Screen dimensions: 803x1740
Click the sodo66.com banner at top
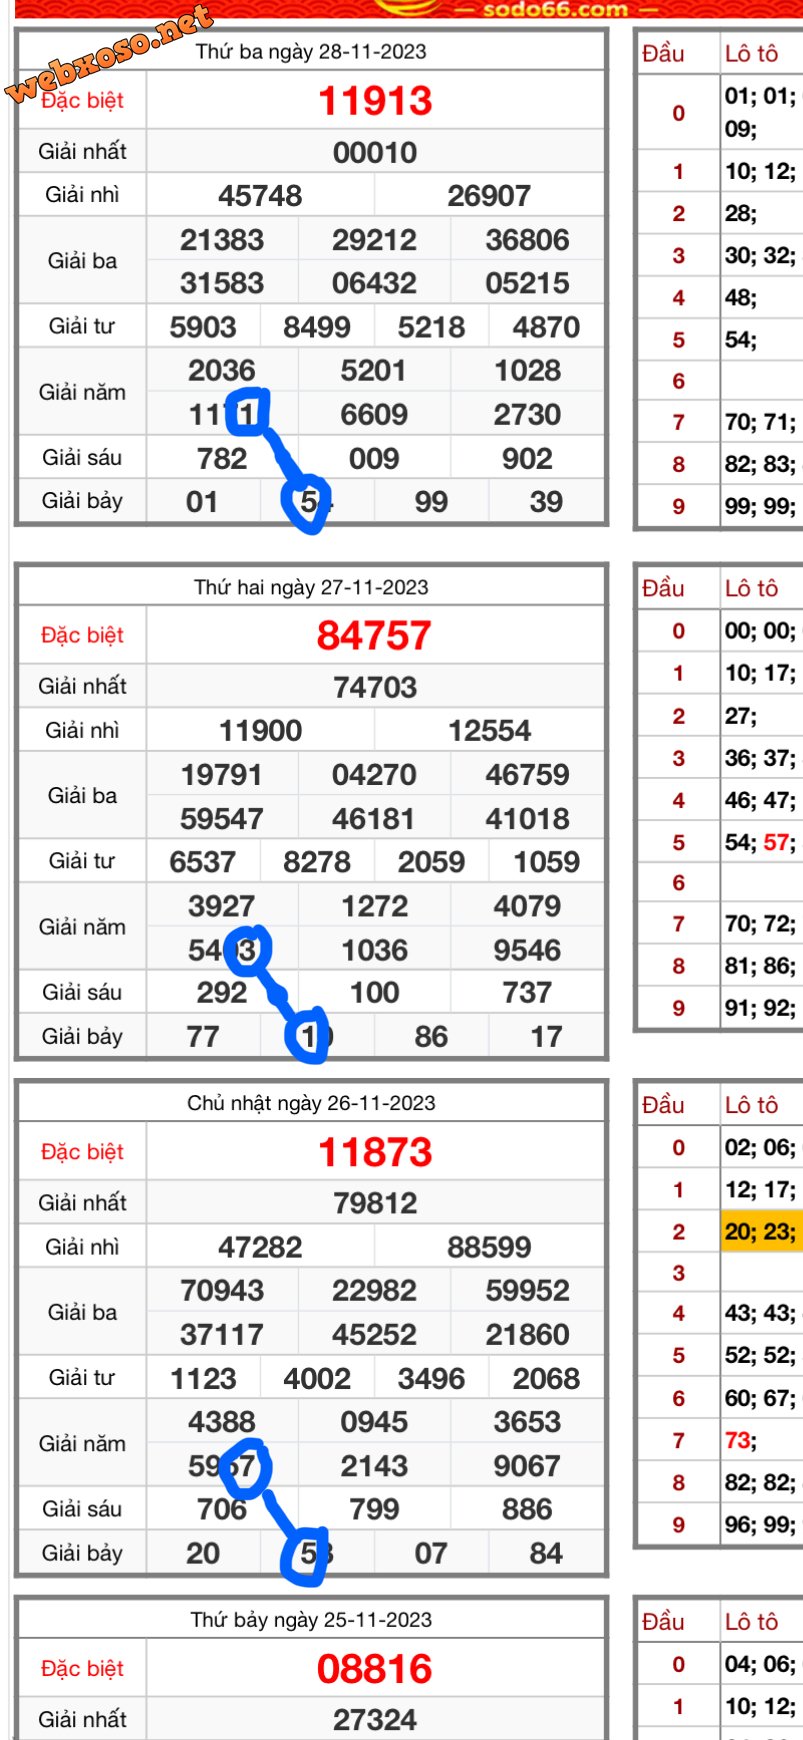tap(555, 10)
